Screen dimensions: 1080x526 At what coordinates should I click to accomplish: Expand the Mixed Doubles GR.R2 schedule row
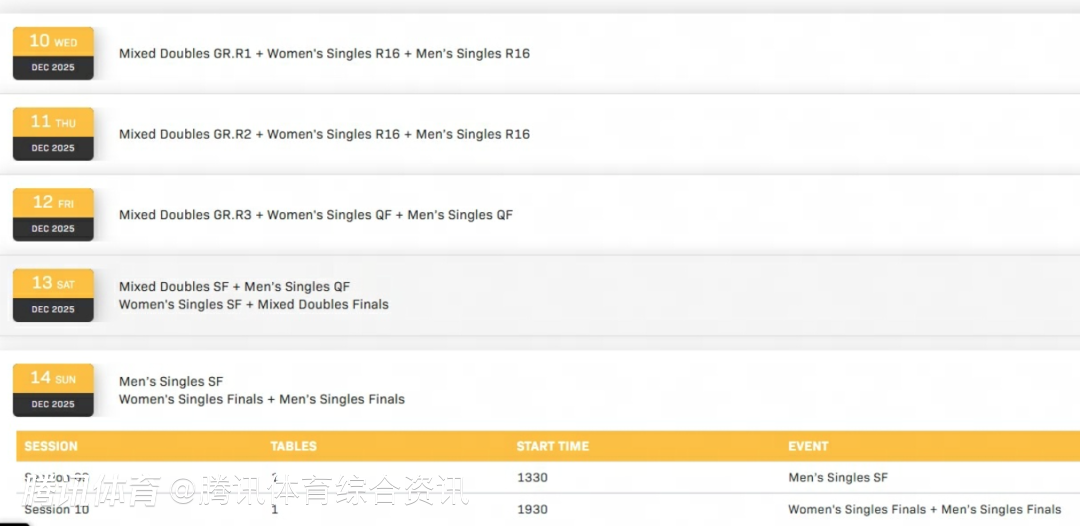(x=324, y=134)
